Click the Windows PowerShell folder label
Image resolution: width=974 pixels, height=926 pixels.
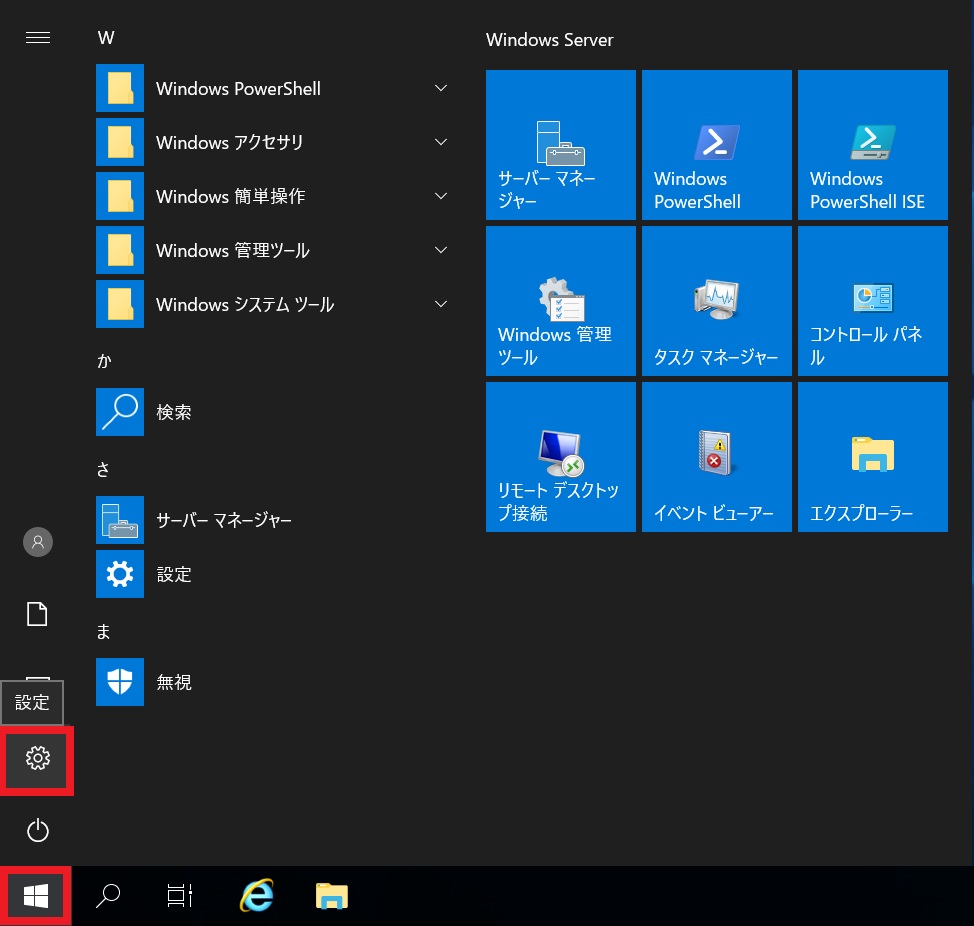point(239,89)
